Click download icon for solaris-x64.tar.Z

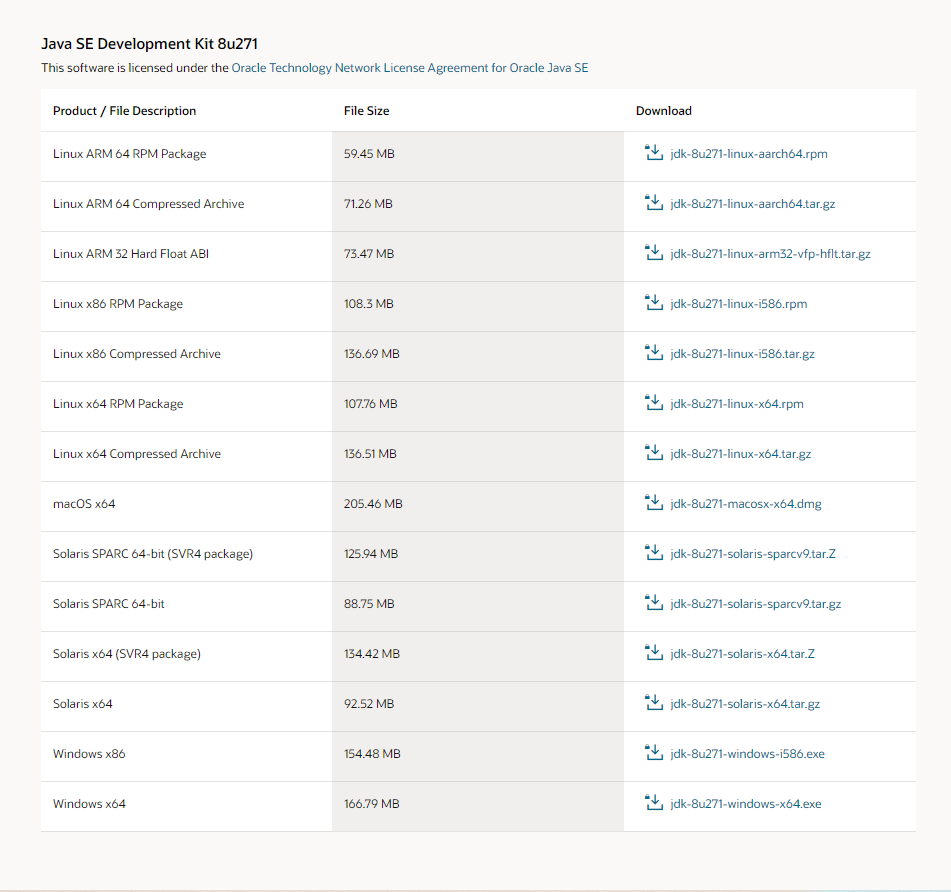click(x=654, y=652)
